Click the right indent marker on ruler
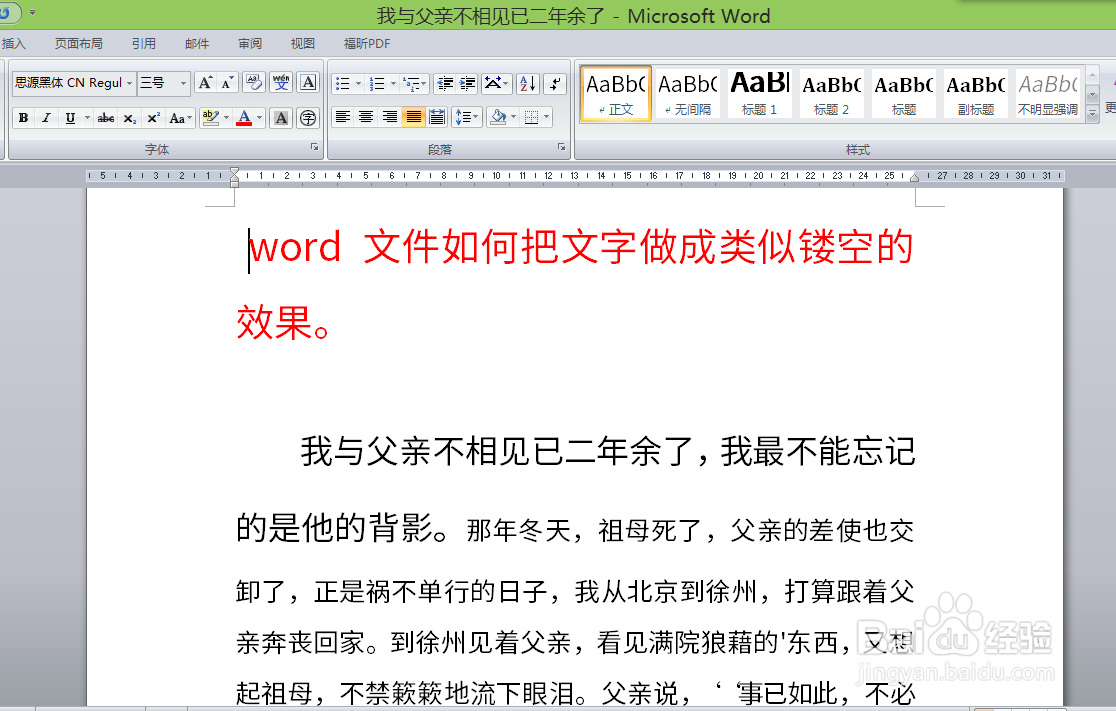1116x711 pixels. coord(915,178)
